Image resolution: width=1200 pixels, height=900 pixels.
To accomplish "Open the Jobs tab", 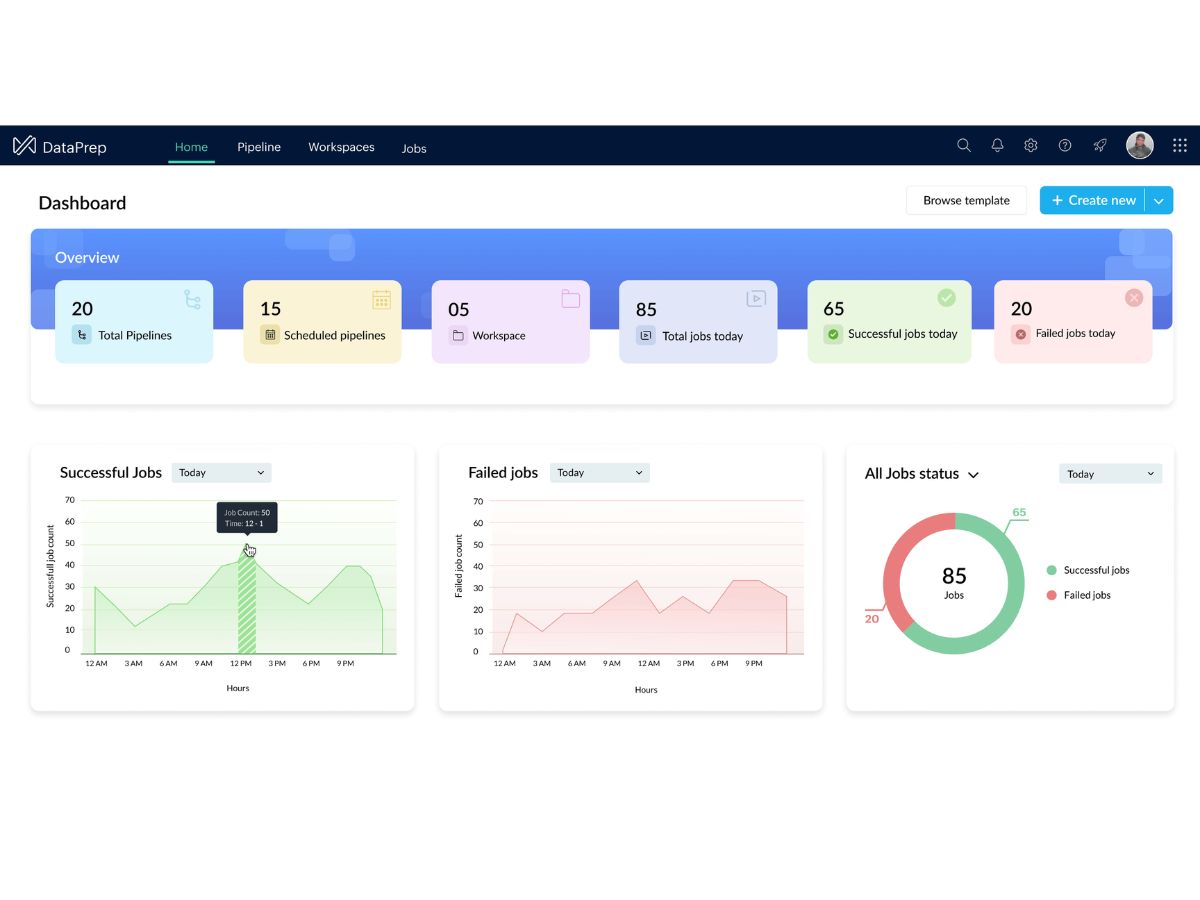I will tap(414, 148).
